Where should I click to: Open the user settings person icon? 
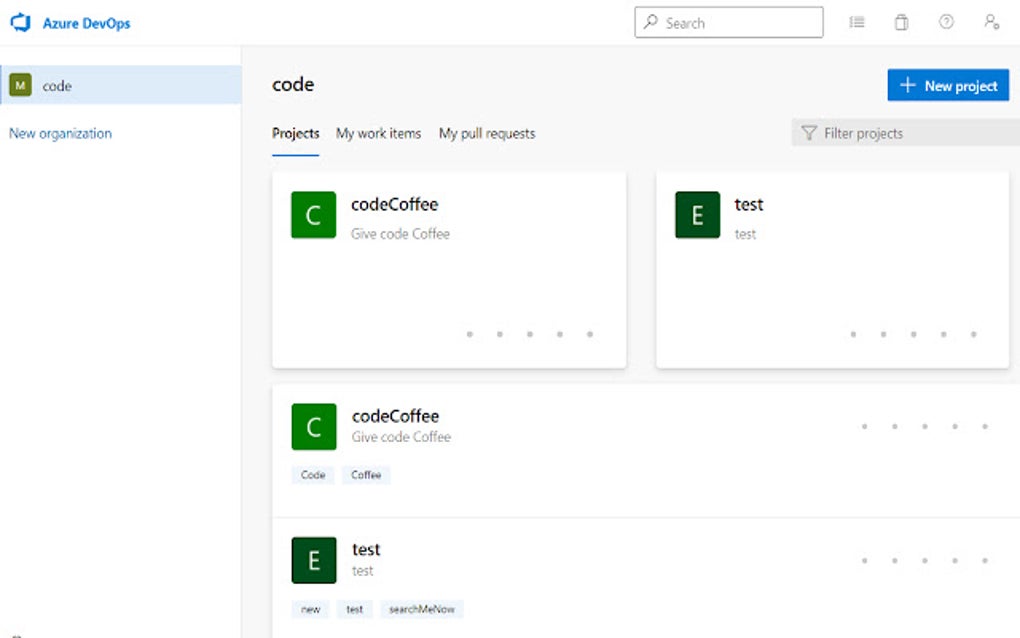991,22
